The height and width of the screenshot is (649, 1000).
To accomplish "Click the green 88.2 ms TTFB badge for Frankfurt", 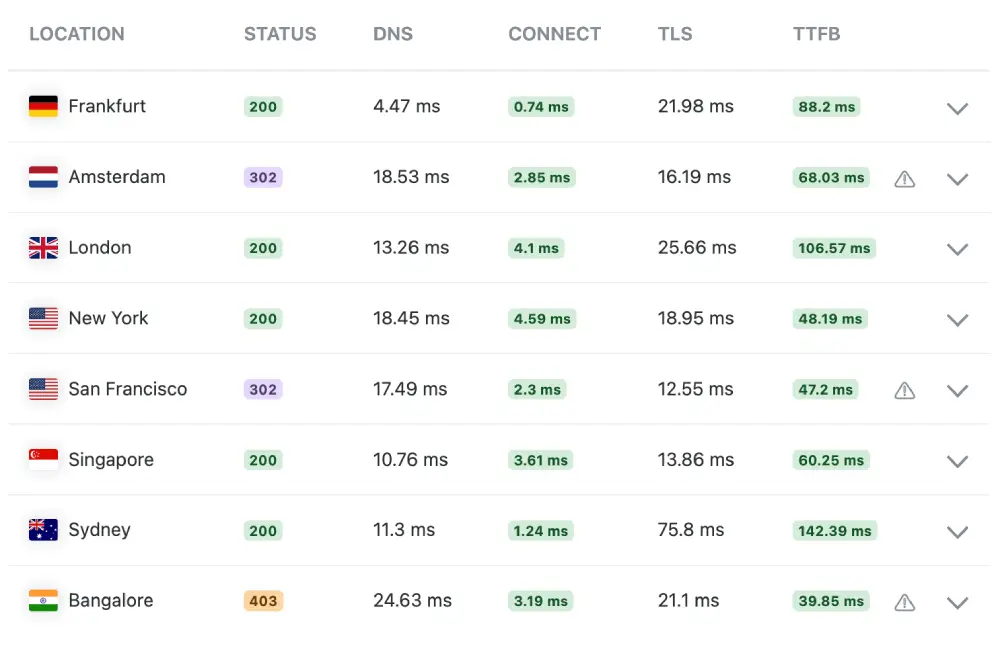I will click(826, 107).
